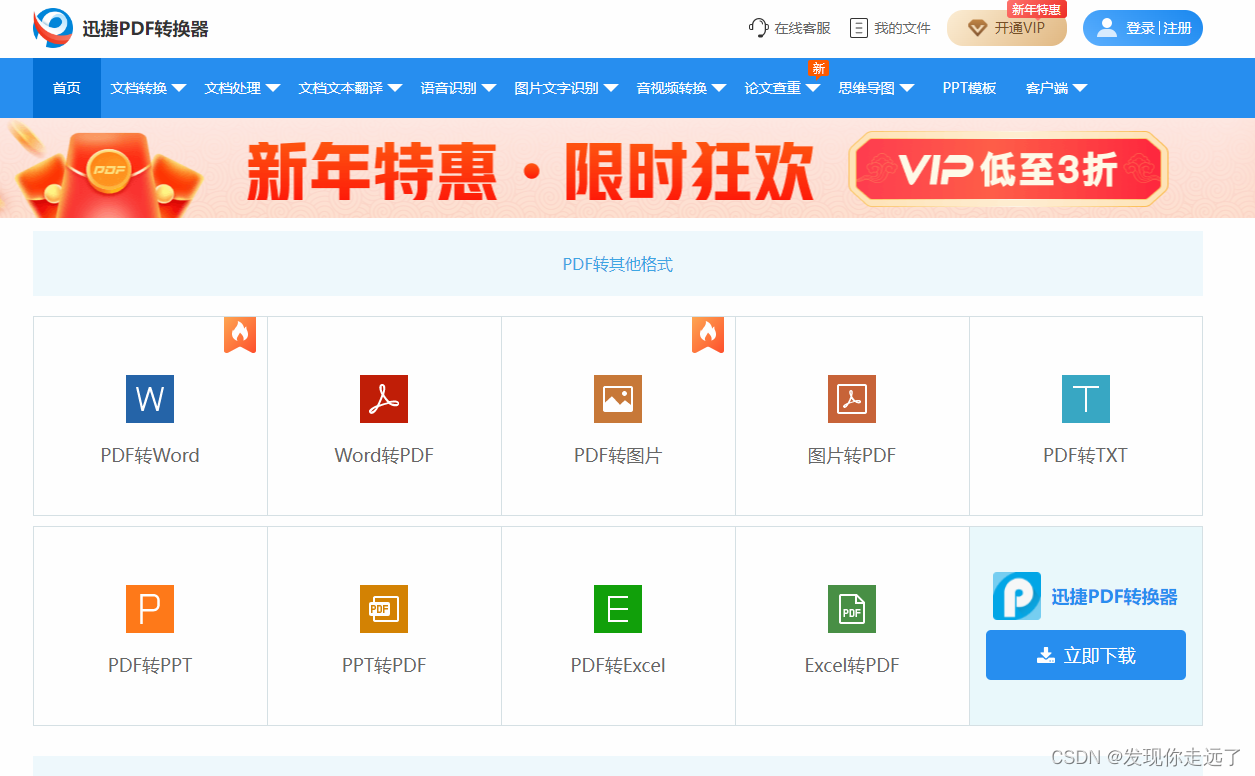Image resolution: width=1255 pixels, height=776 pixels.
Task: Click the hot flame badge on PDF转Word
Action: pos(240,335)
